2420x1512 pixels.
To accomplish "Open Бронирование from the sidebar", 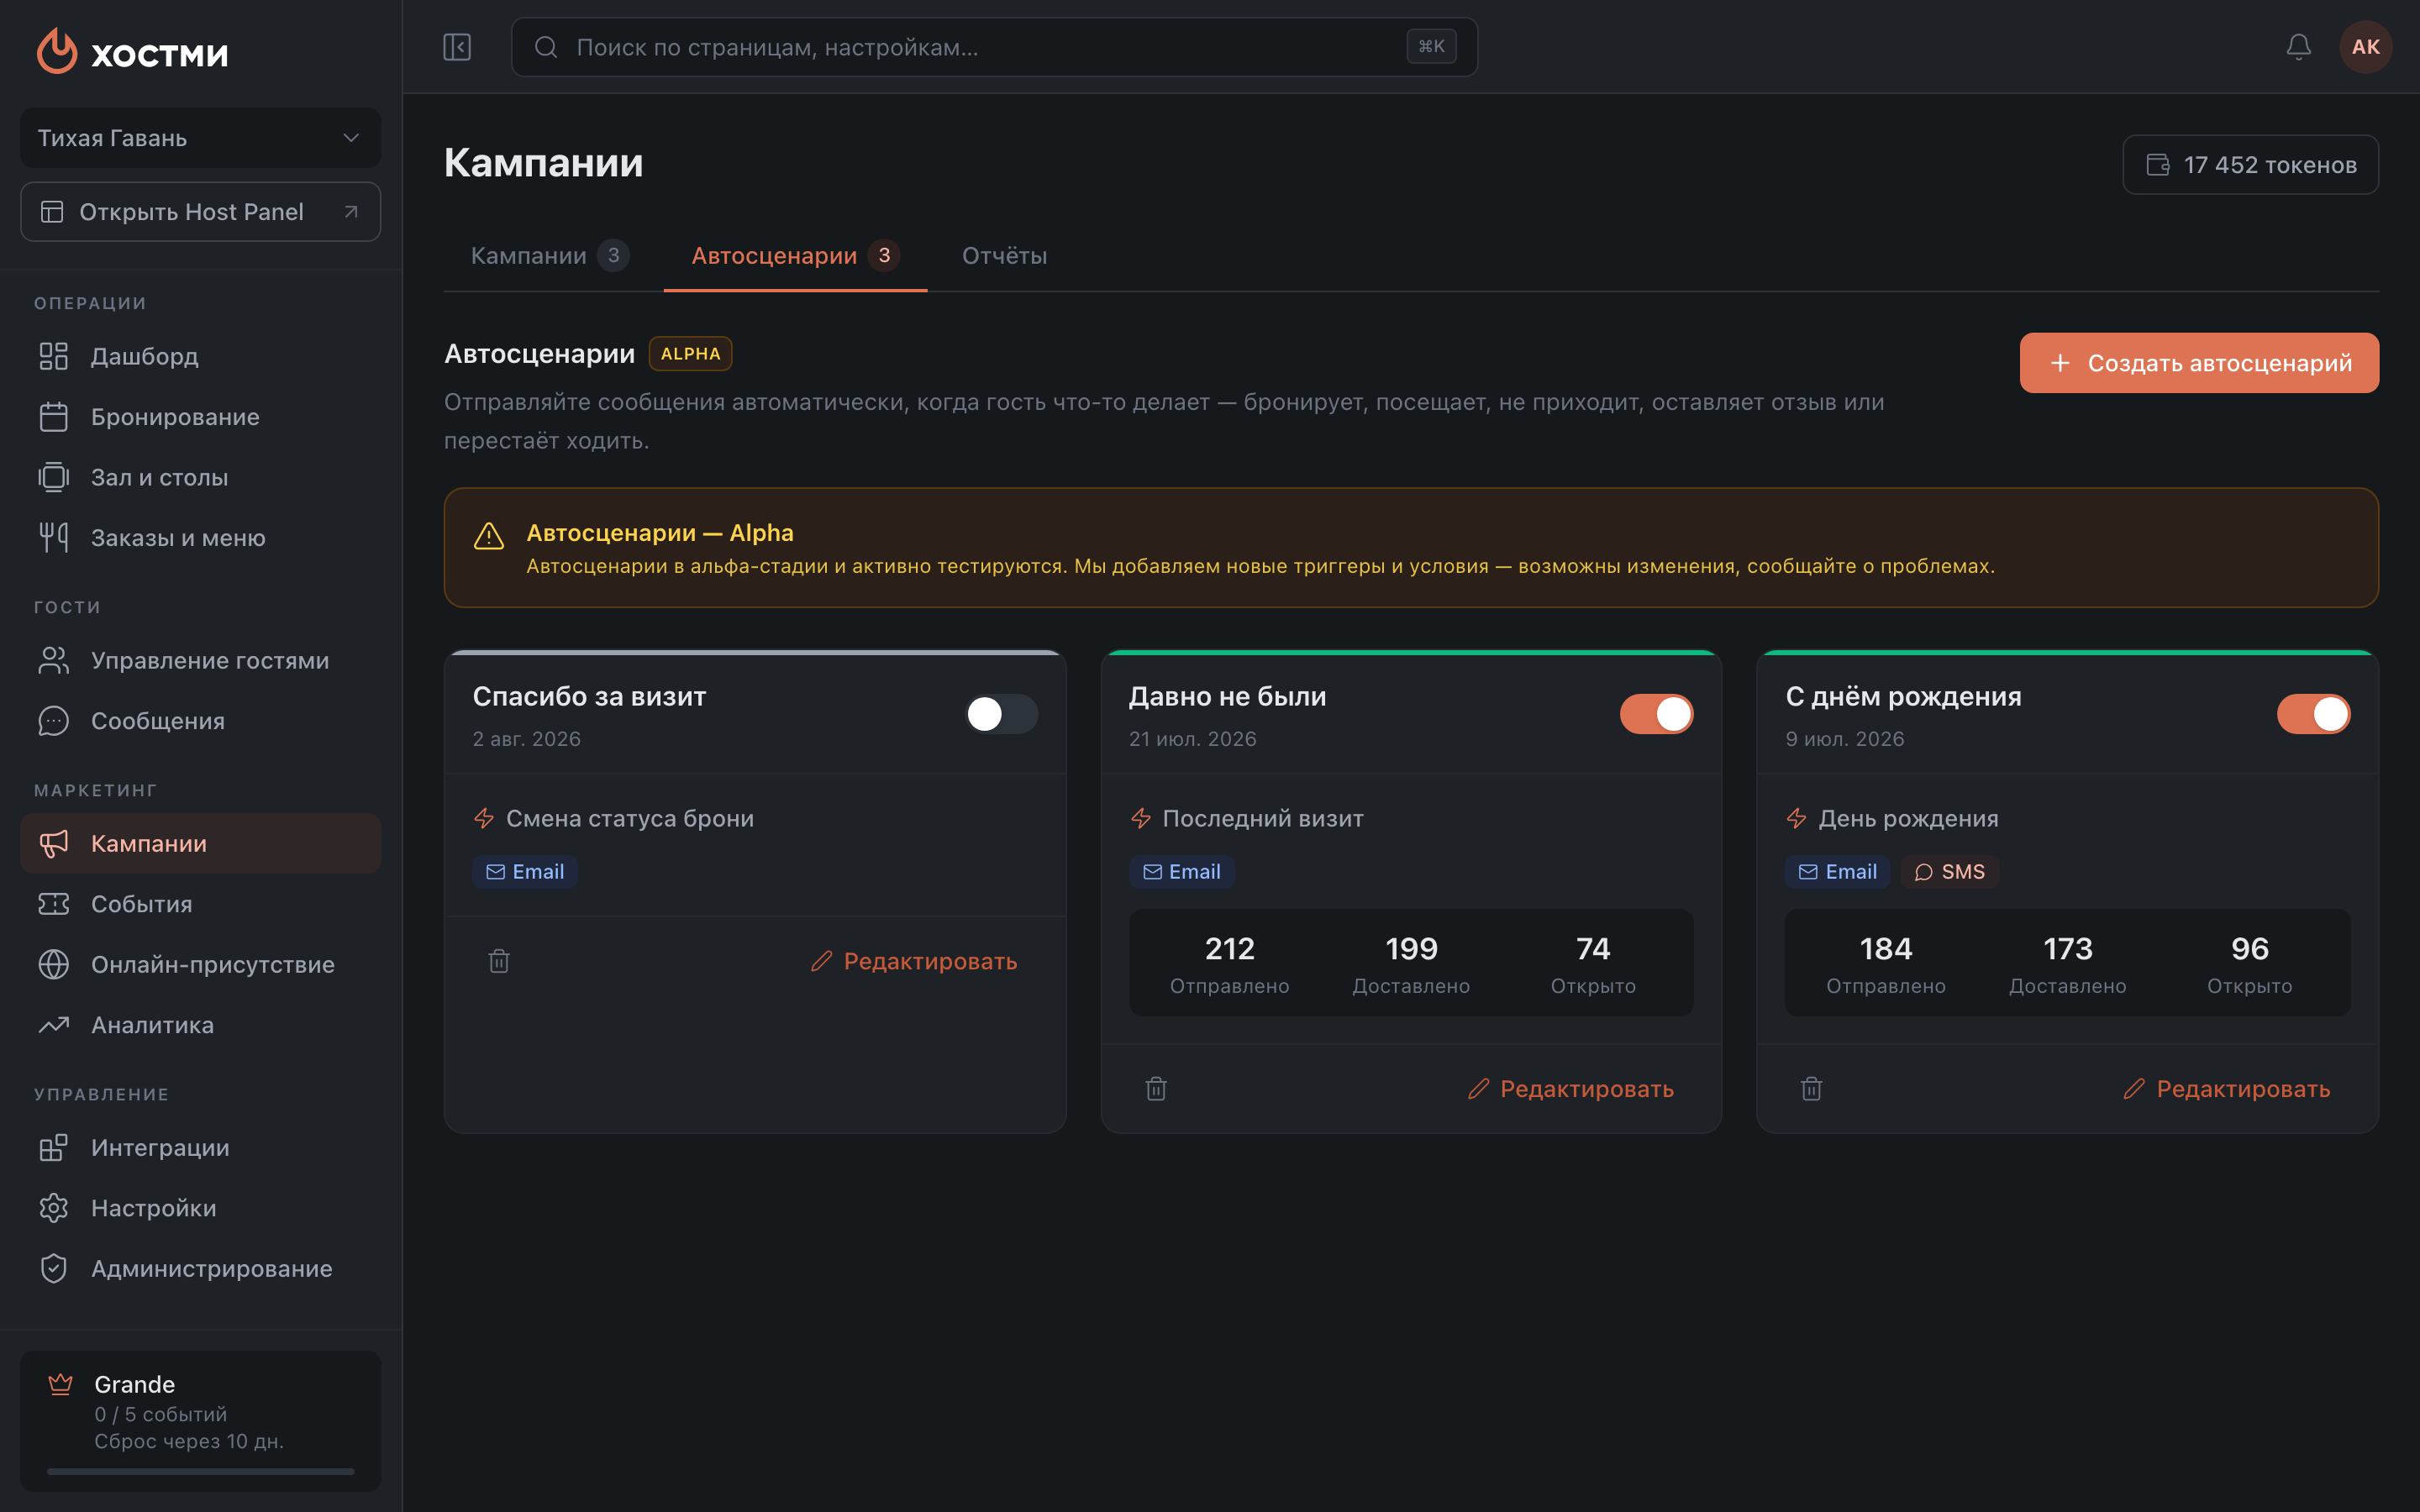I will coord(200,417).
